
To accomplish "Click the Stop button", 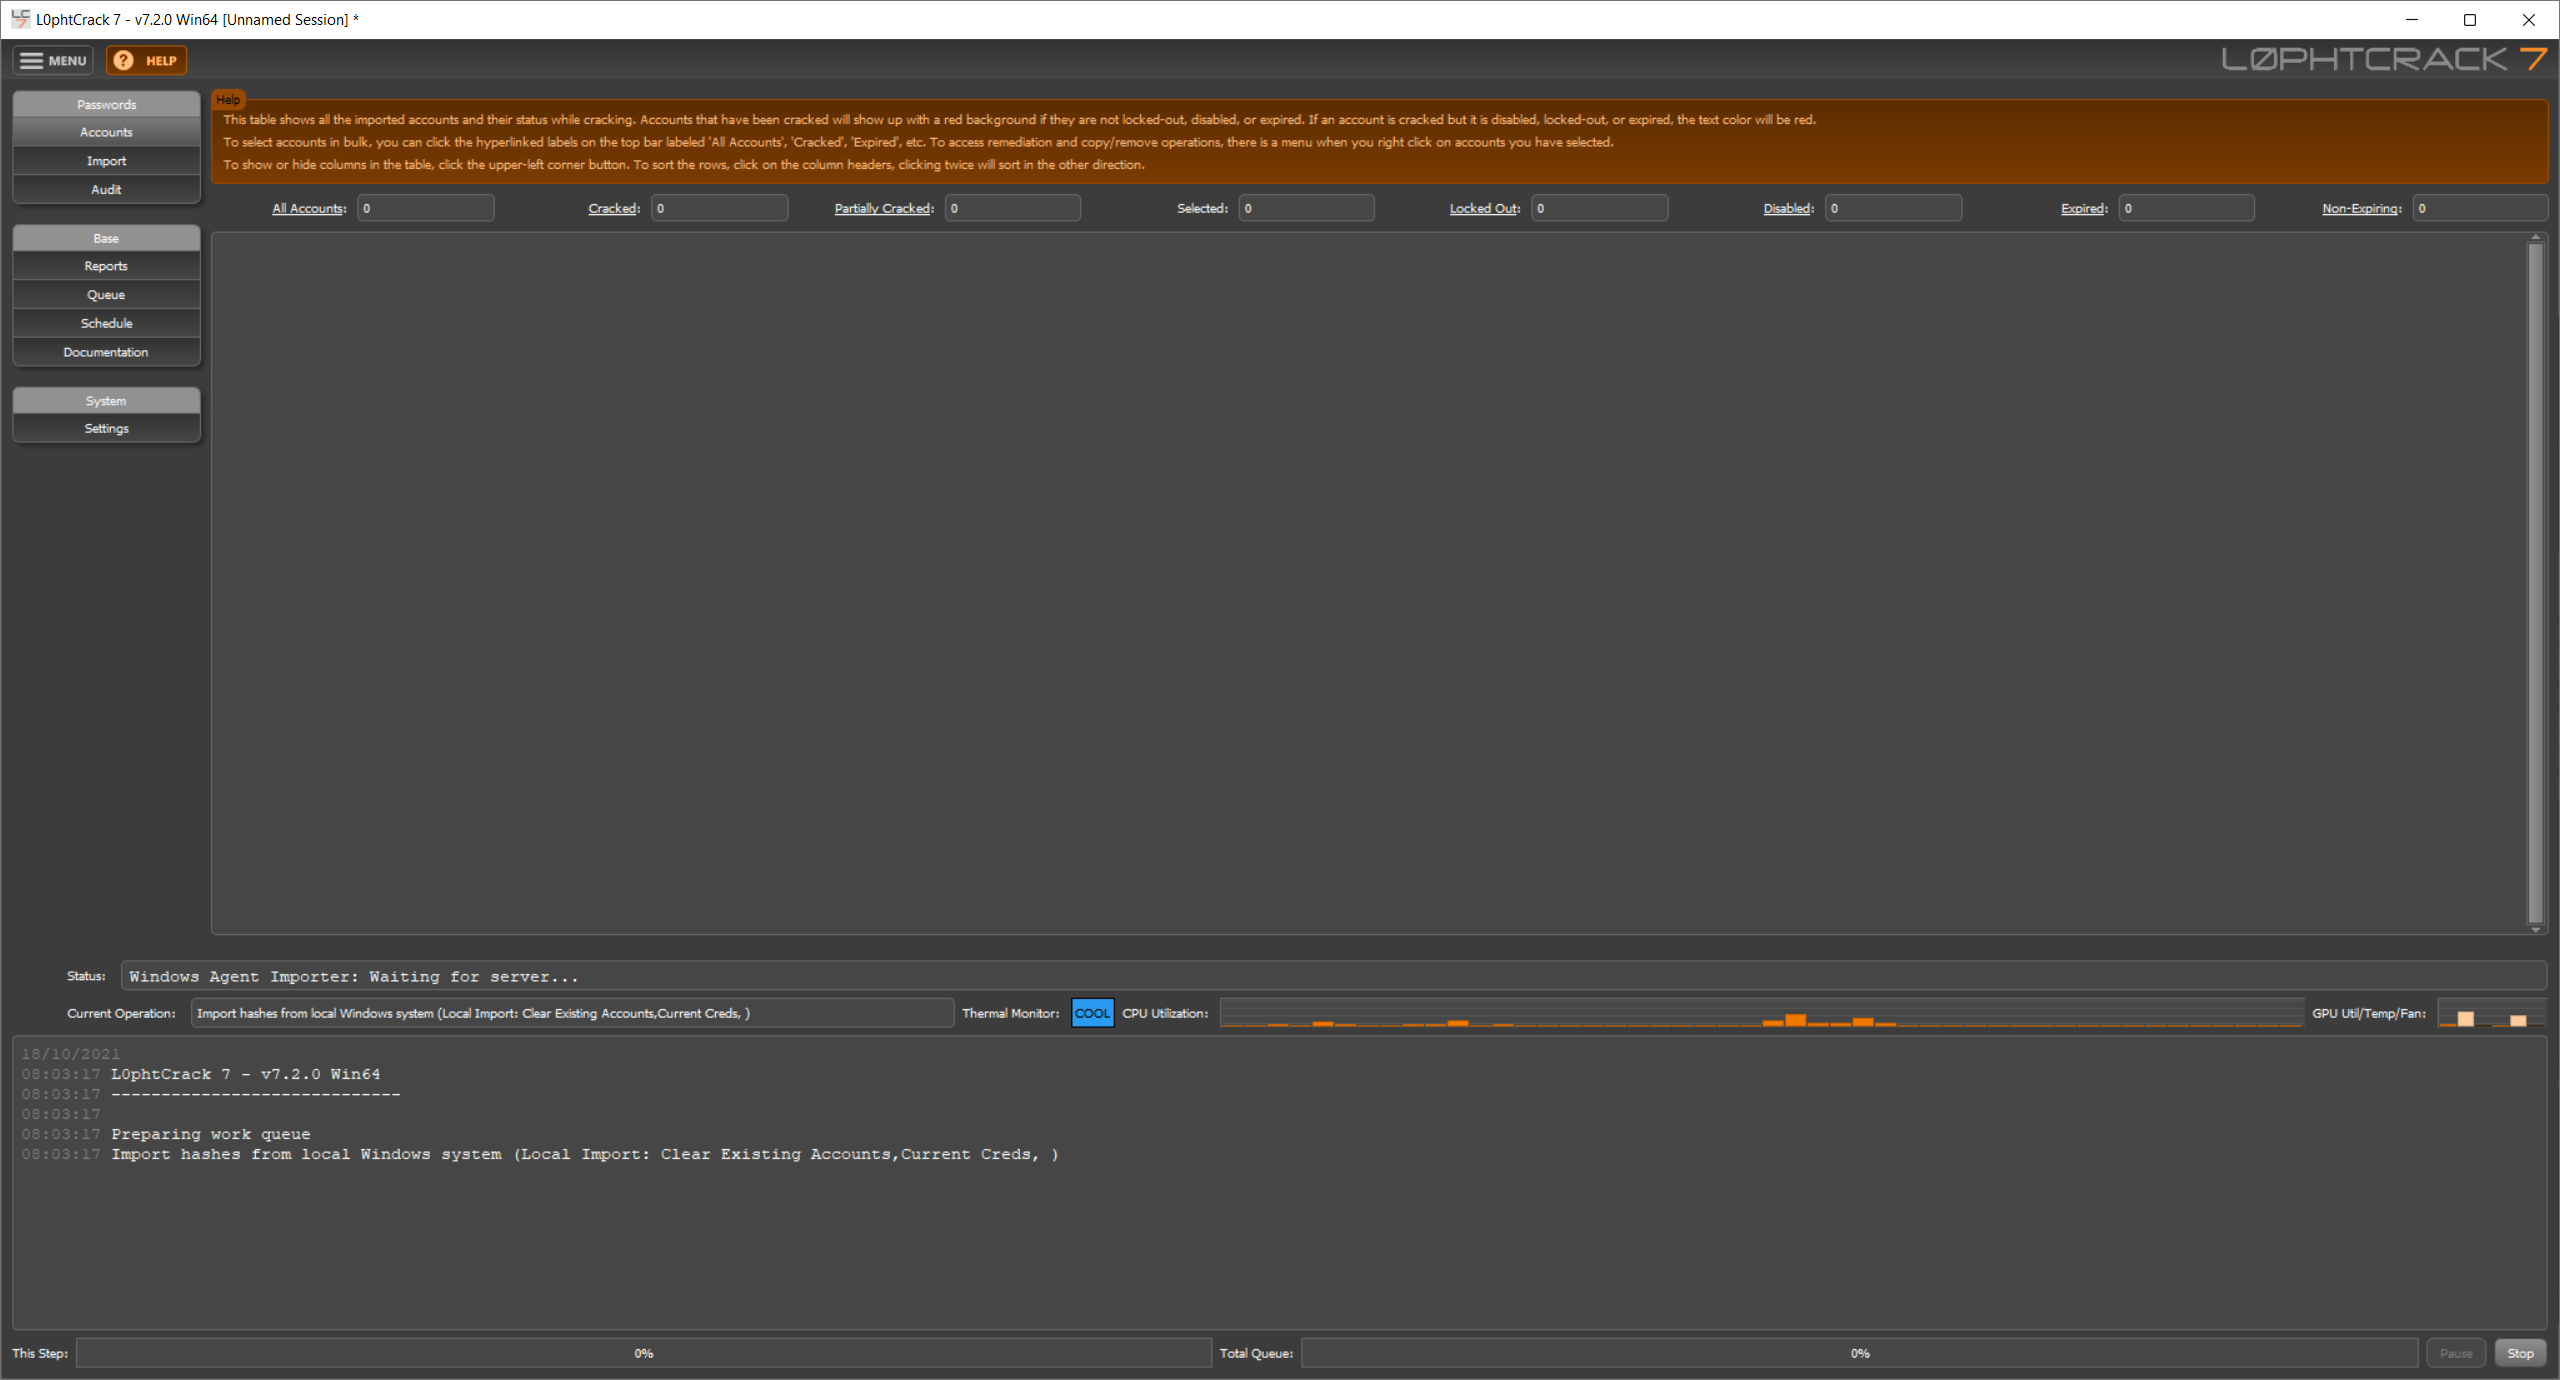I will pos(2520,1353).
